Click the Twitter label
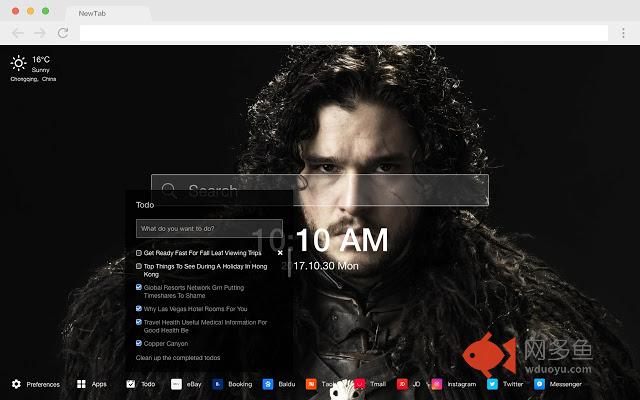This screenshot has width=640, height=400. click(513, 384)
